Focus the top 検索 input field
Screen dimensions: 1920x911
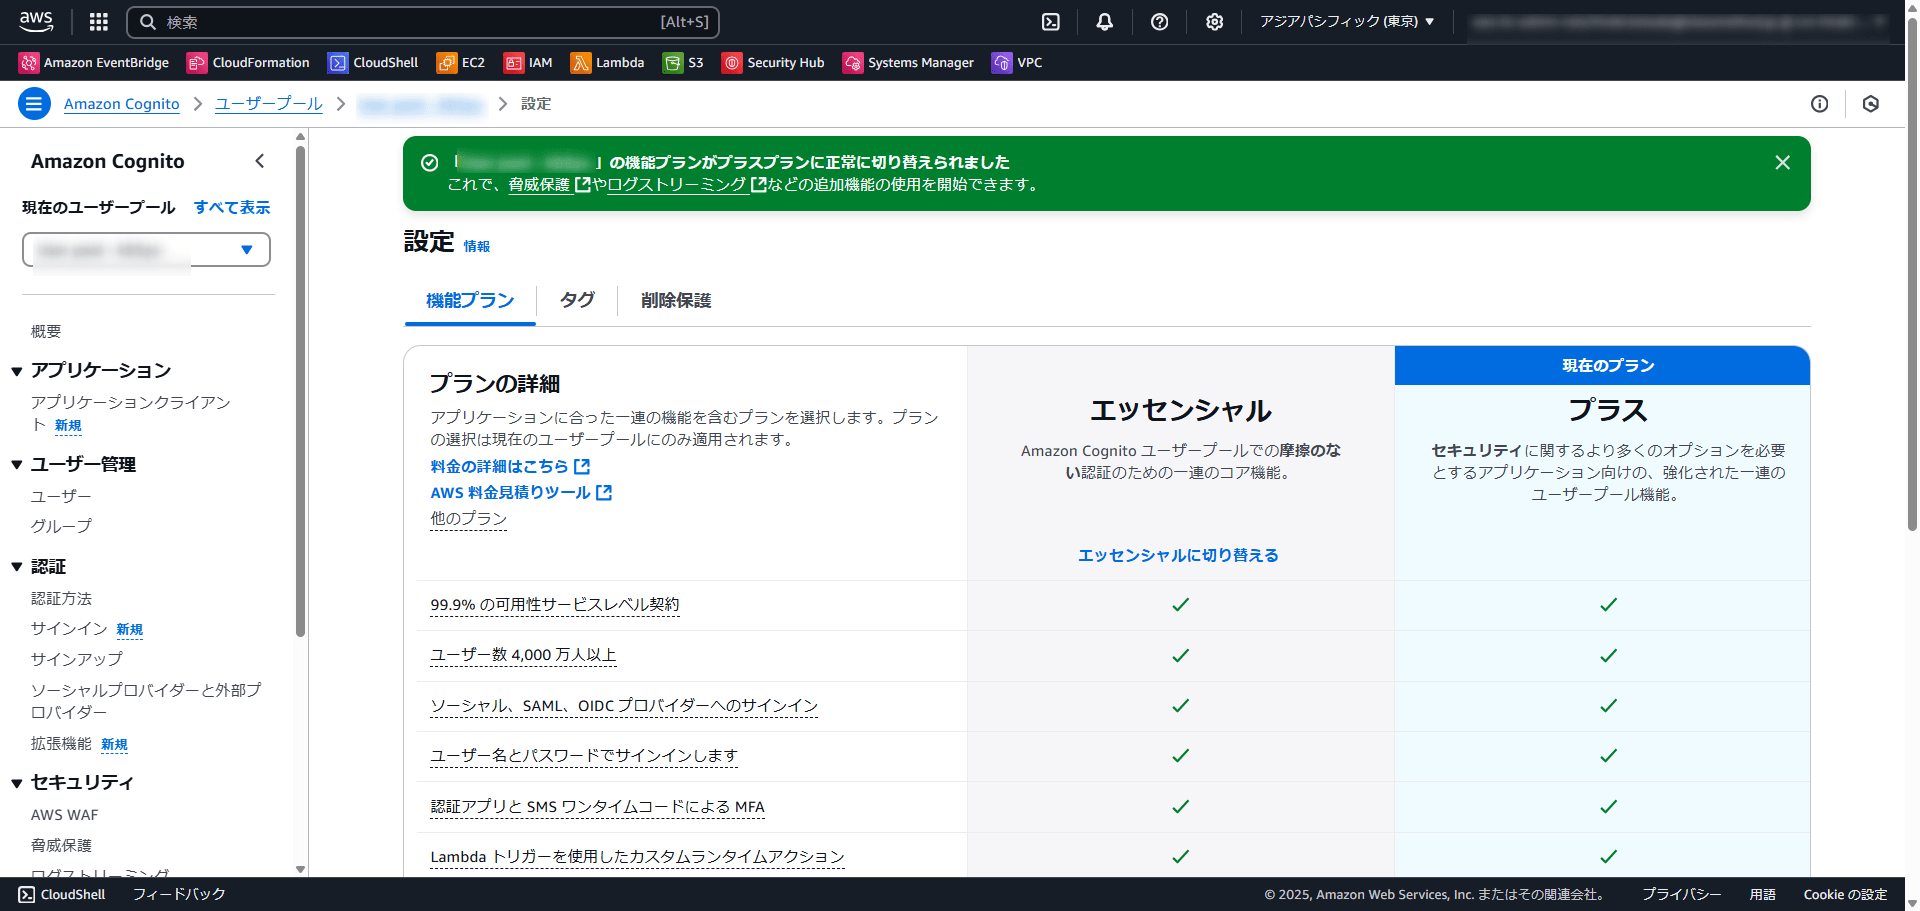tap(422, 22)
